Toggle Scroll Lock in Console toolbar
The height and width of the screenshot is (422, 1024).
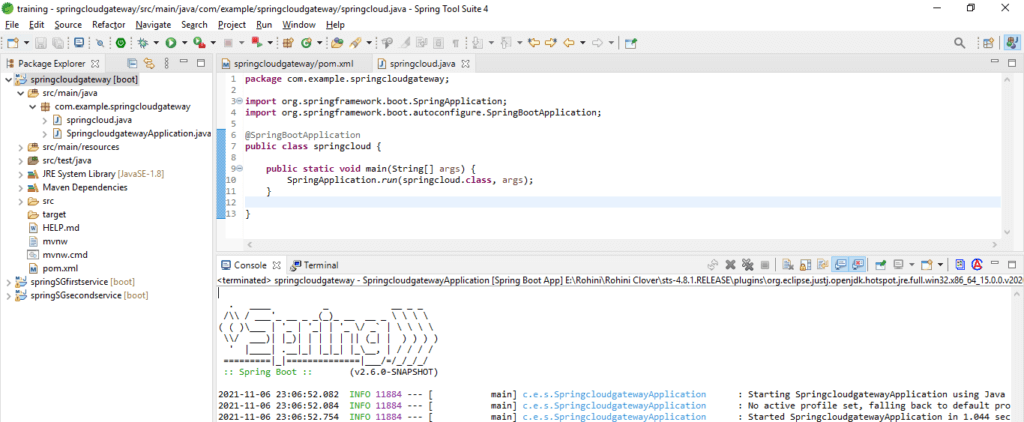coord(805,265)
